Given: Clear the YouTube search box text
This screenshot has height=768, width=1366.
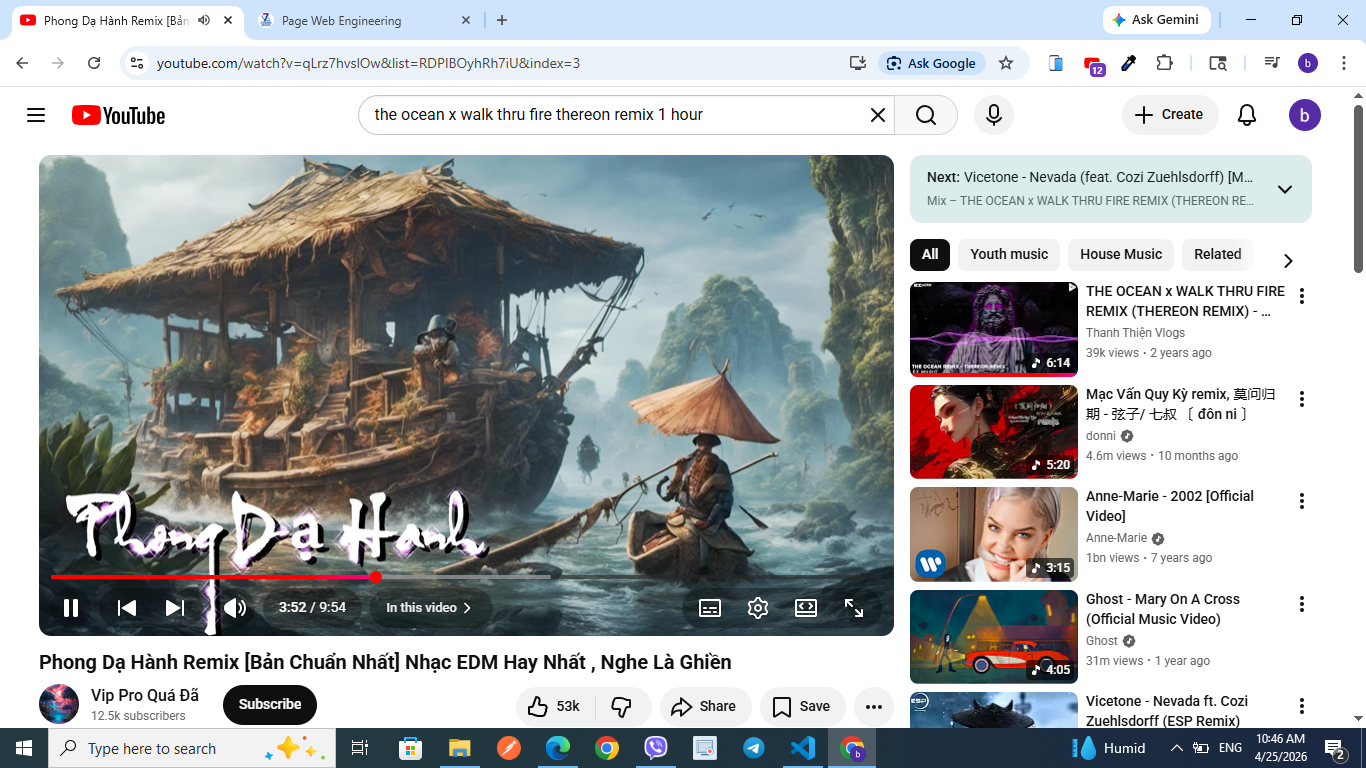Looking at the screenshot, I should pyautogui.click(x=877, y=115).
